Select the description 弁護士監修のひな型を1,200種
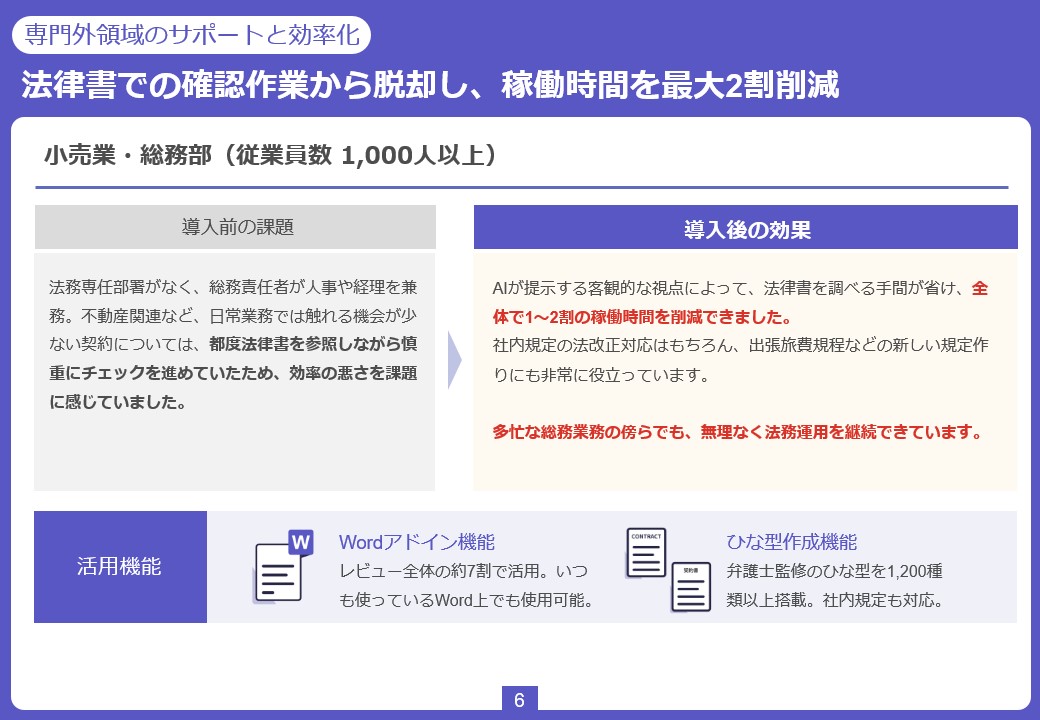The image size is (1040, 720). tap(834, 572)
